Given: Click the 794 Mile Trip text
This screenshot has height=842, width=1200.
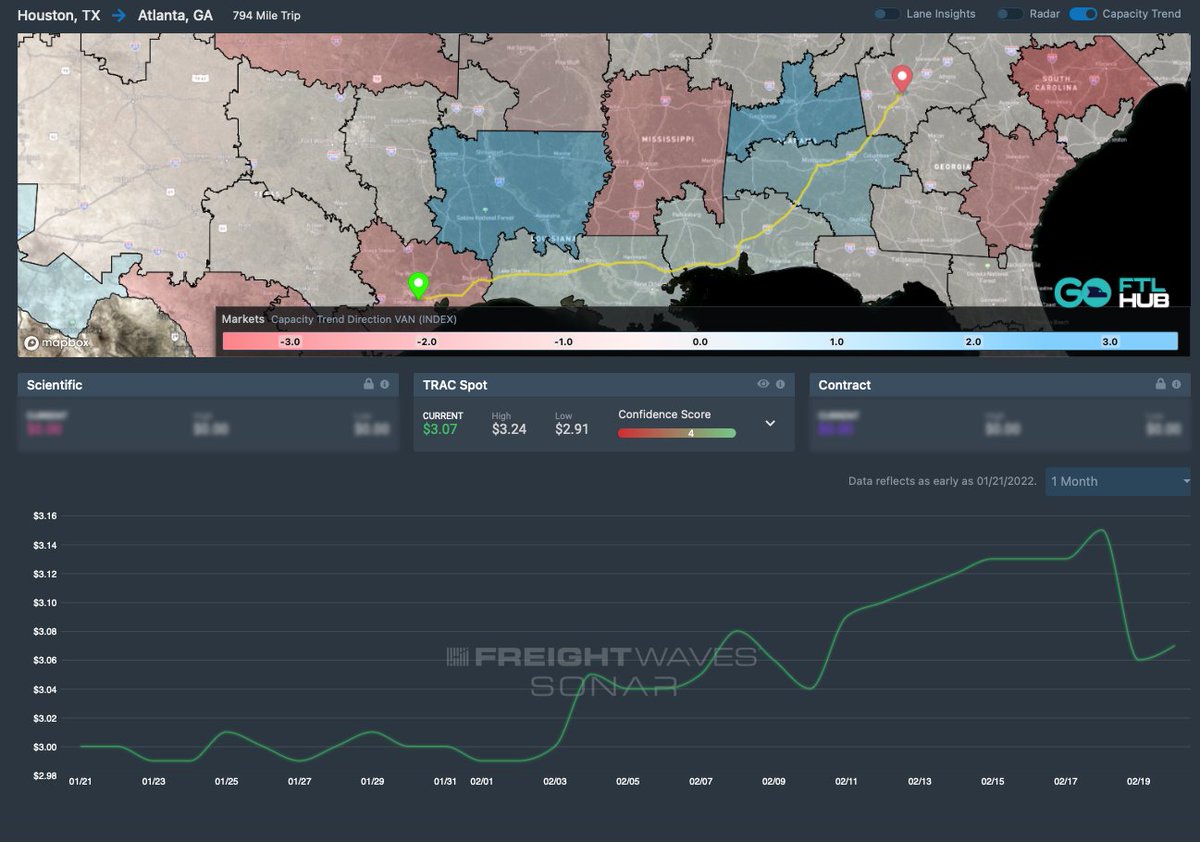Looking at the screenshot, I should [266, 16].
